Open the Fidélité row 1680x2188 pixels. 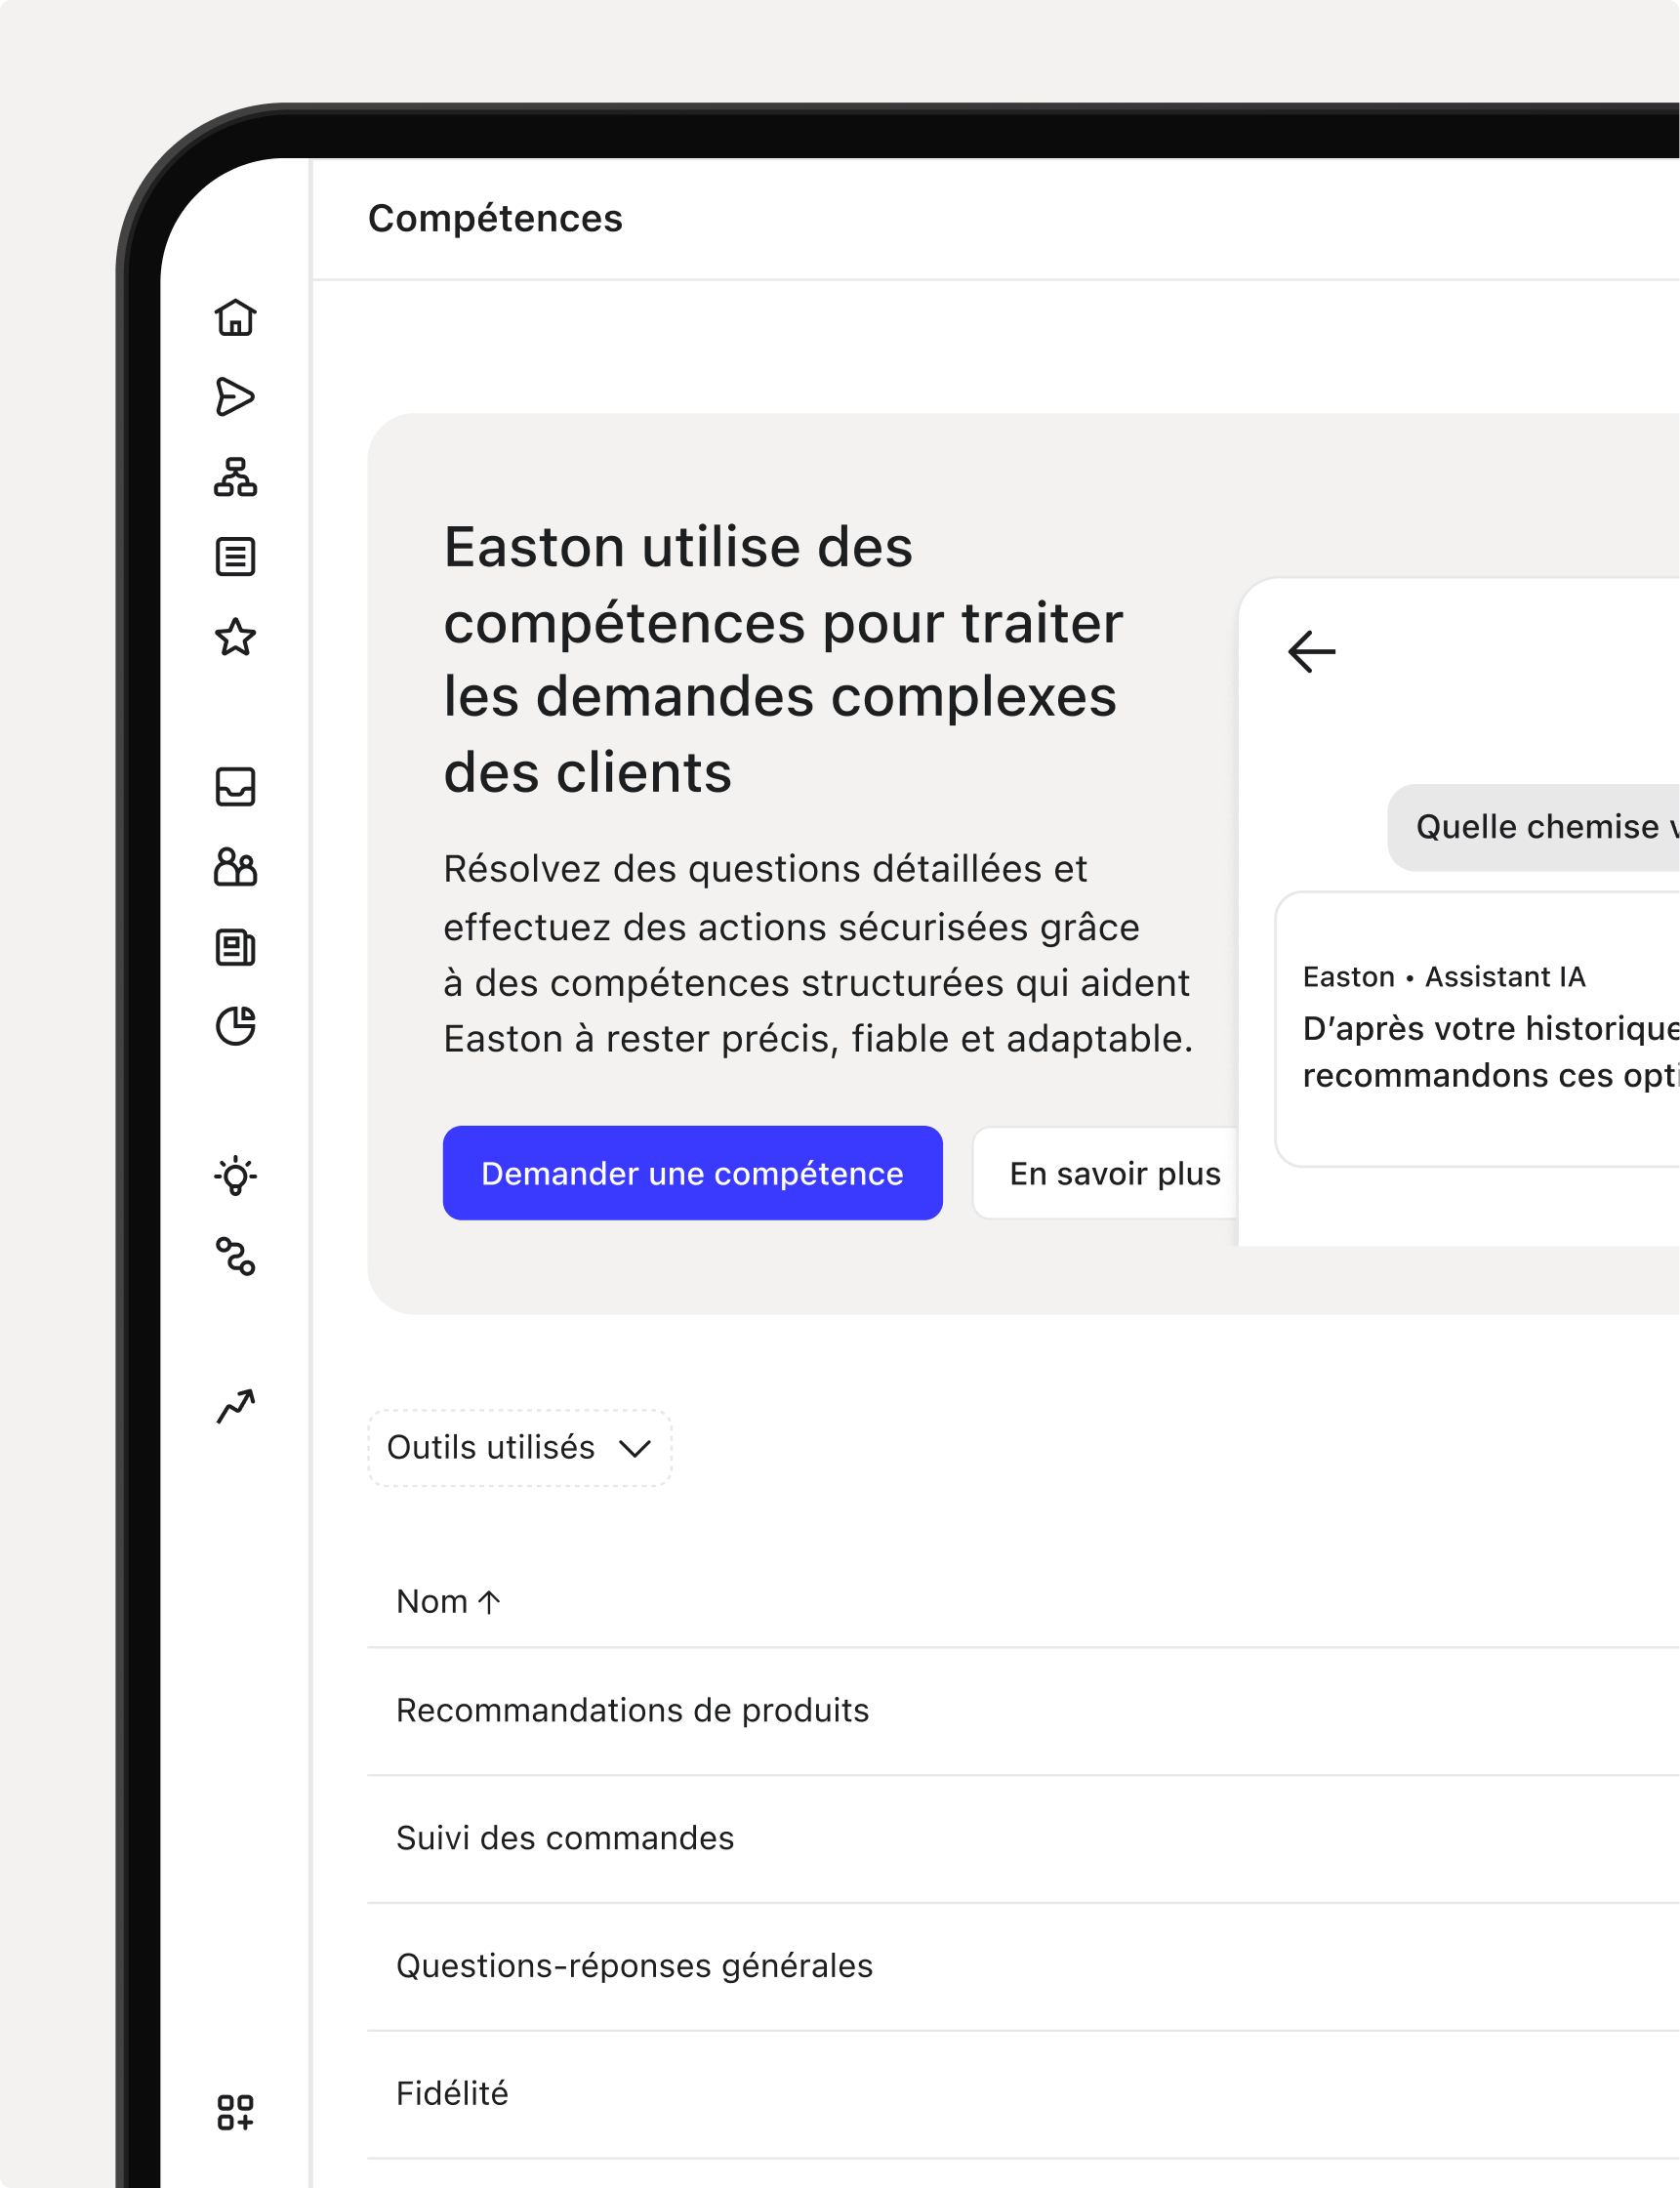[1023, 2094]
